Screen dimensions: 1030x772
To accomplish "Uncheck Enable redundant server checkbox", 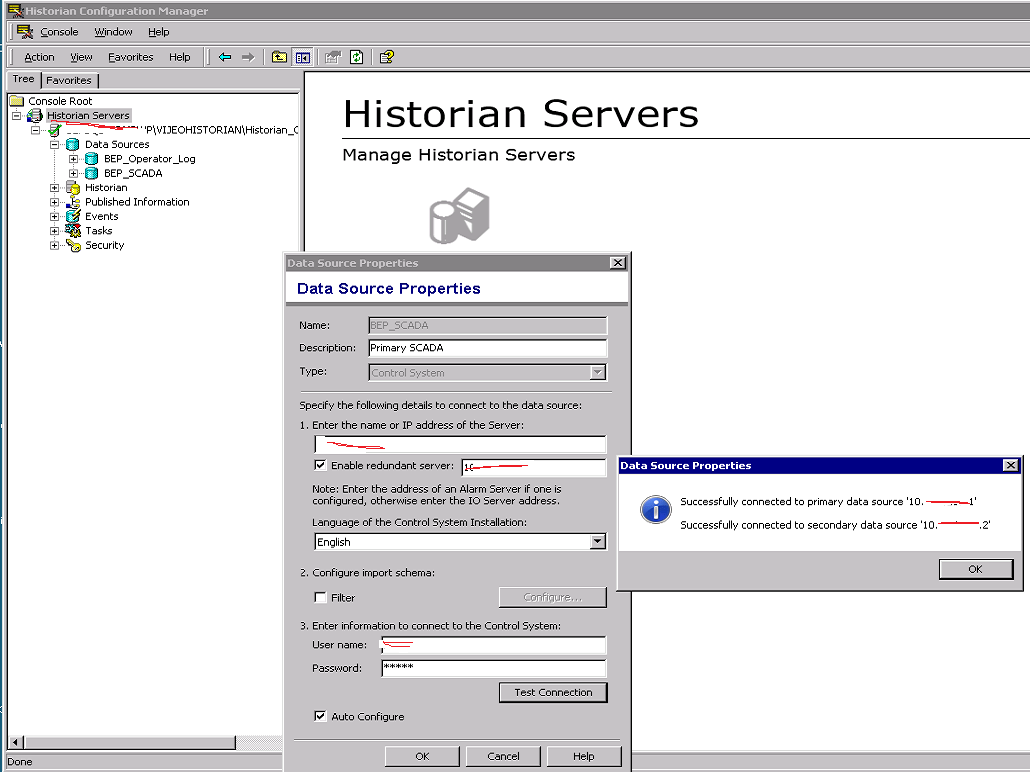I will tap(320, 465).
